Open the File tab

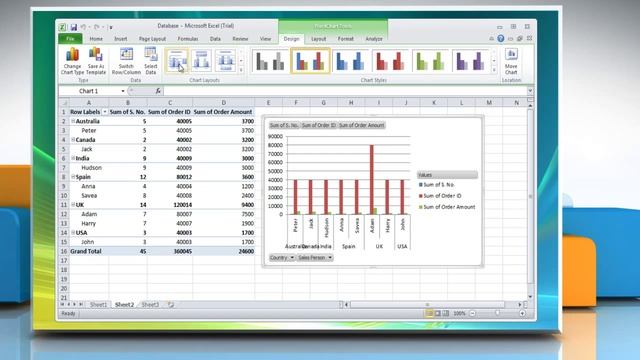tap(71, 39)
